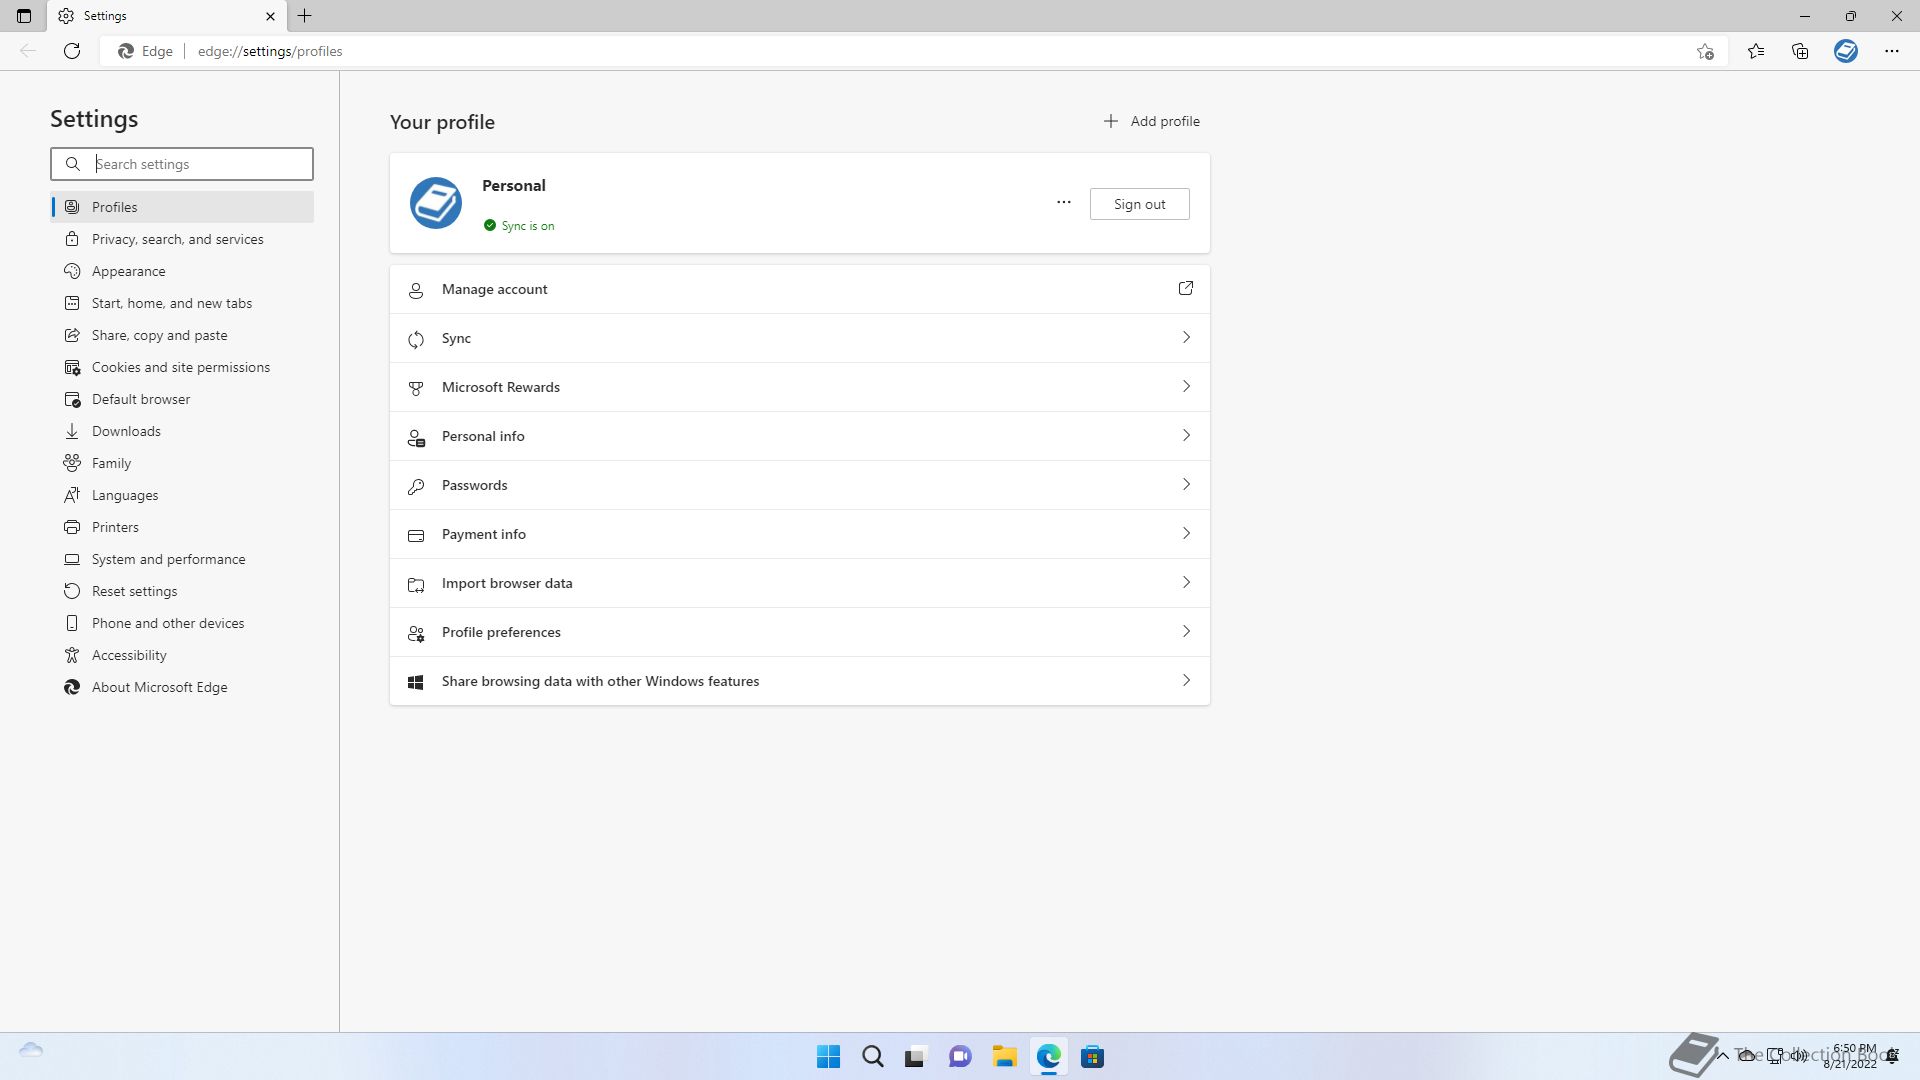
Task: Click the Microsoft Rewards trophy icon
Action: 416,388
